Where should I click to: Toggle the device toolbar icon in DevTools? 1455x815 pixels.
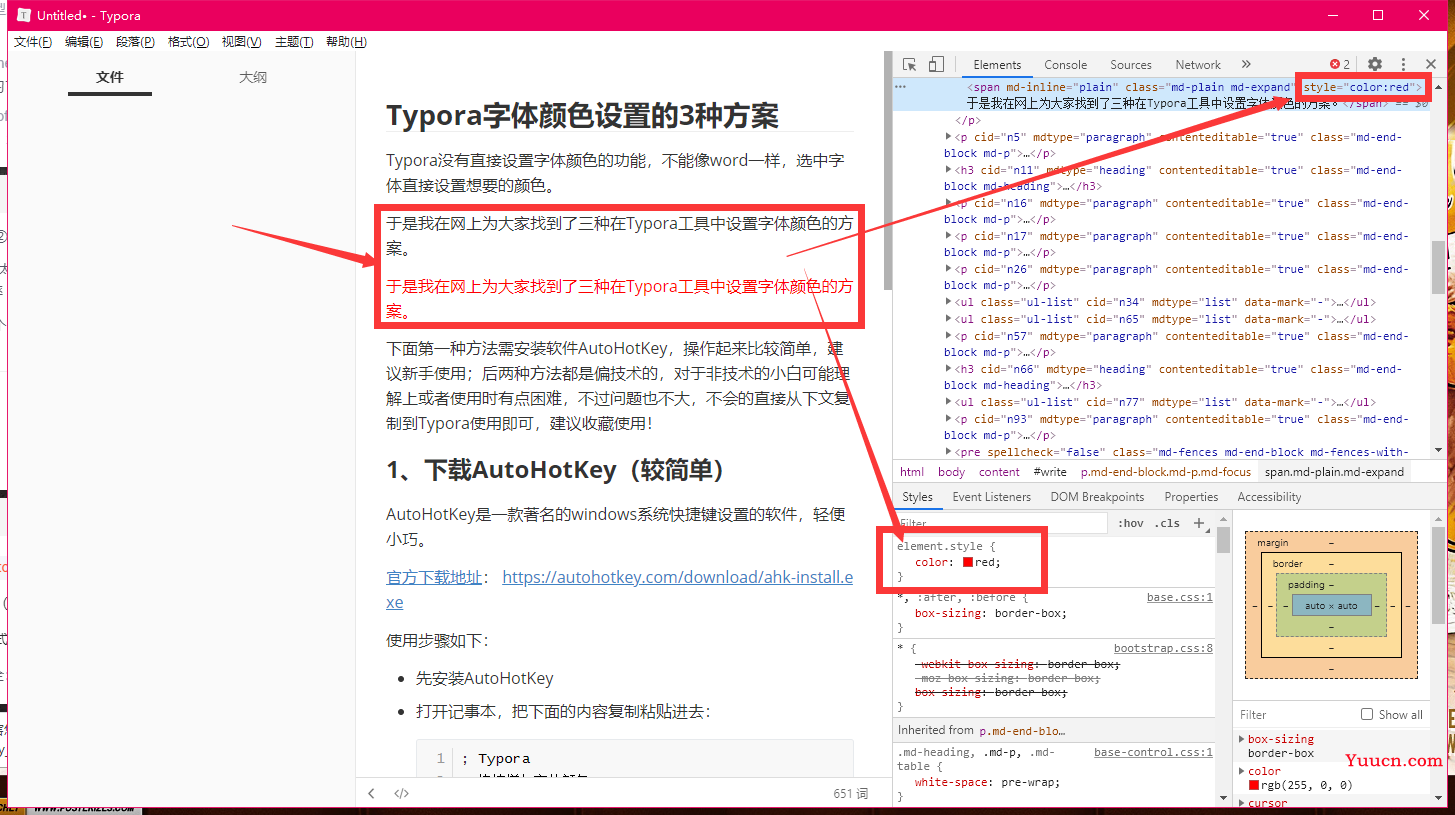(x=936, y=64)
